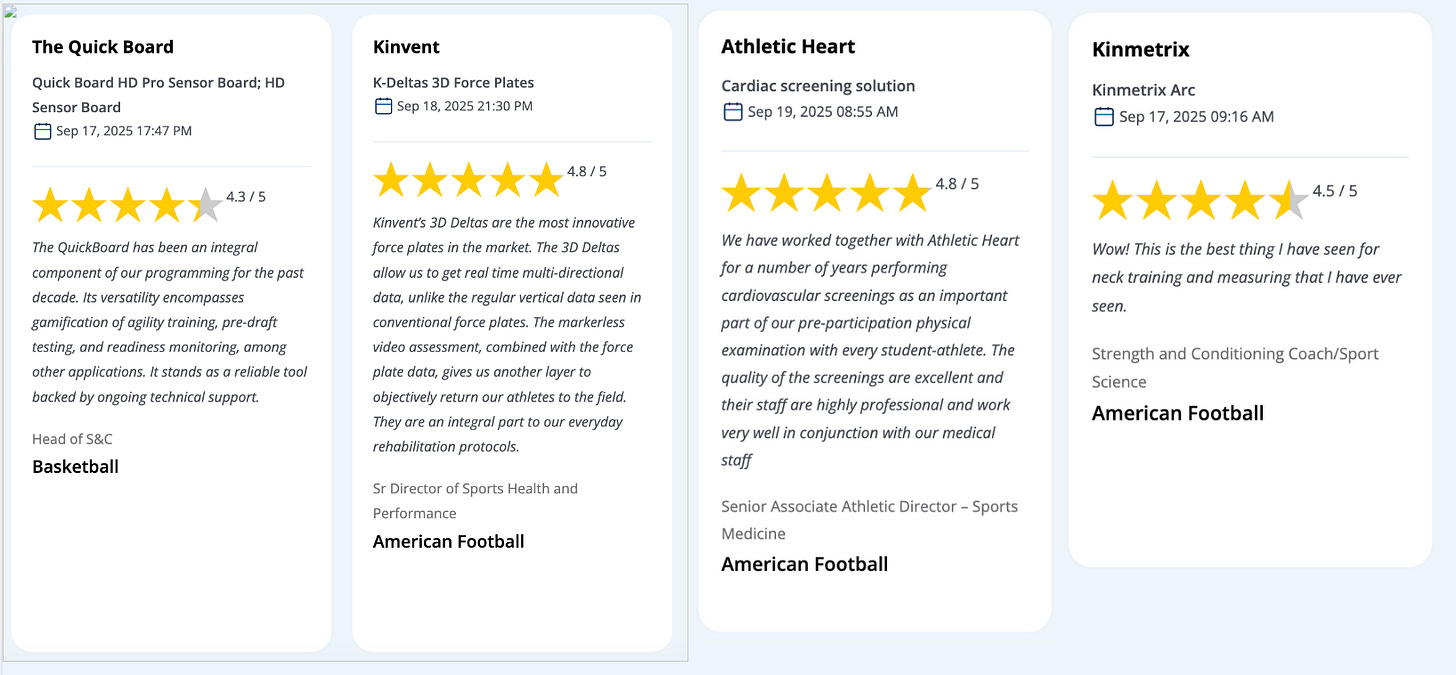Screen dimensions: 1456x675
Task: Click calendar icon on Athletic Heart card
Action: (x=733, y=111)
